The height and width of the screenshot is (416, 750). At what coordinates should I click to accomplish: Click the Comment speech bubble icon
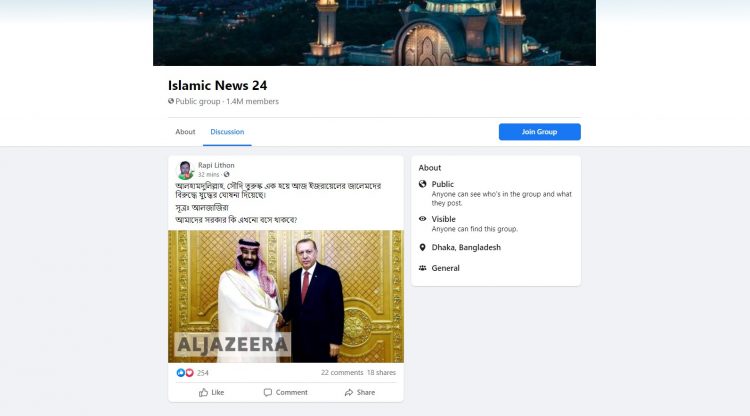pyautogui.click(x=268, y=393)
